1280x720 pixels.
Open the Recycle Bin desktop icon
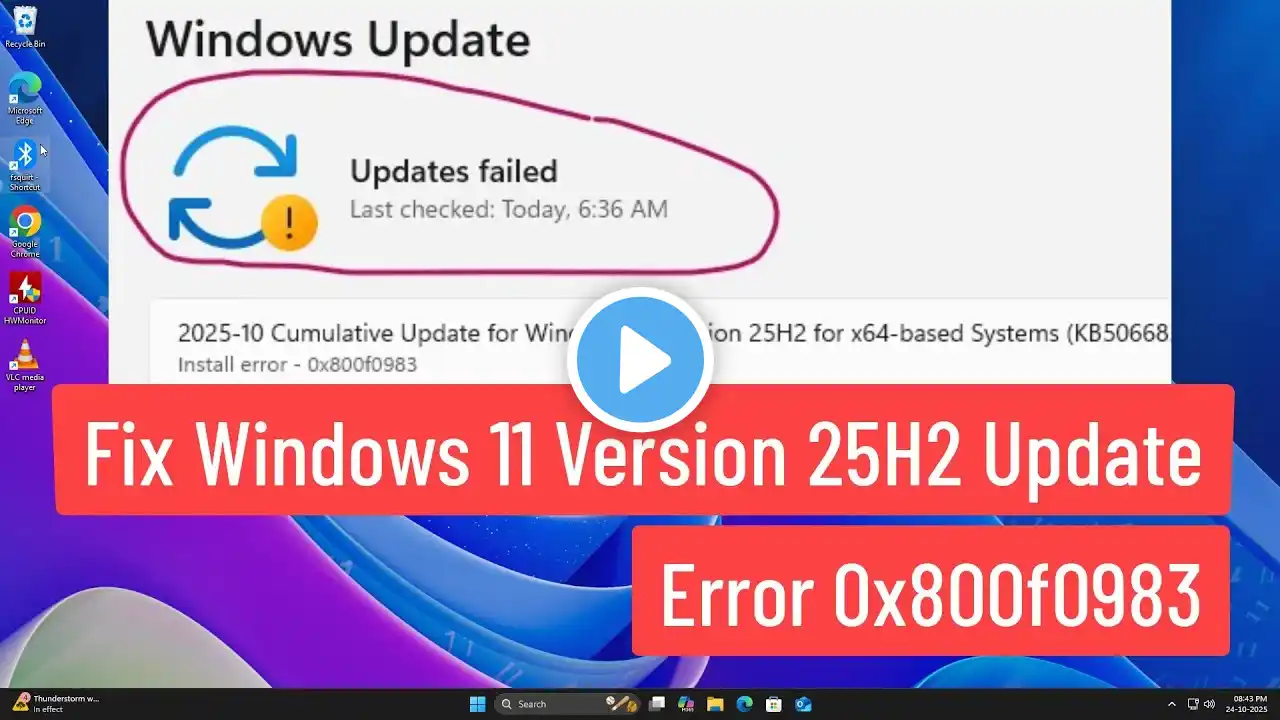coord(24,27)
